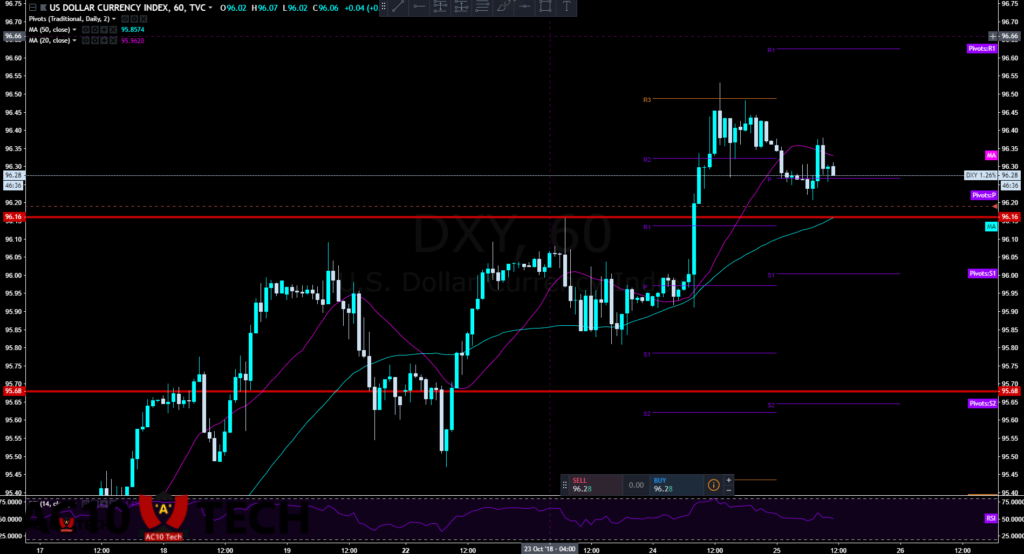
Task: Toggle visibility of MA (20, close) indicator
Action: point(86,41)
